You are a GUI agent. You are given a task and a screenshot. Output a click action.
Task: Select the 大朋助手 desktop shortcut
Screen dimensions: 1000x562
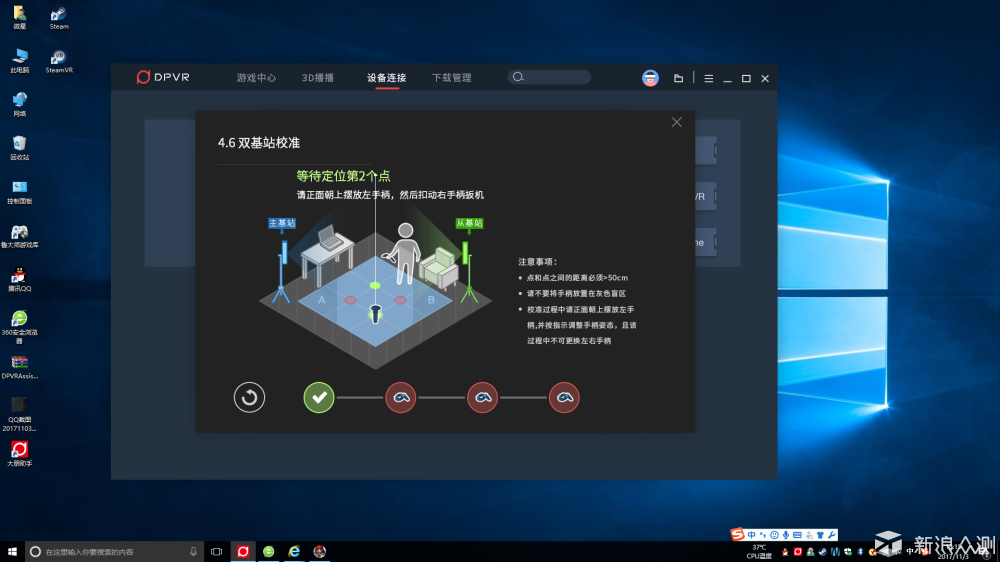[20, 454]
